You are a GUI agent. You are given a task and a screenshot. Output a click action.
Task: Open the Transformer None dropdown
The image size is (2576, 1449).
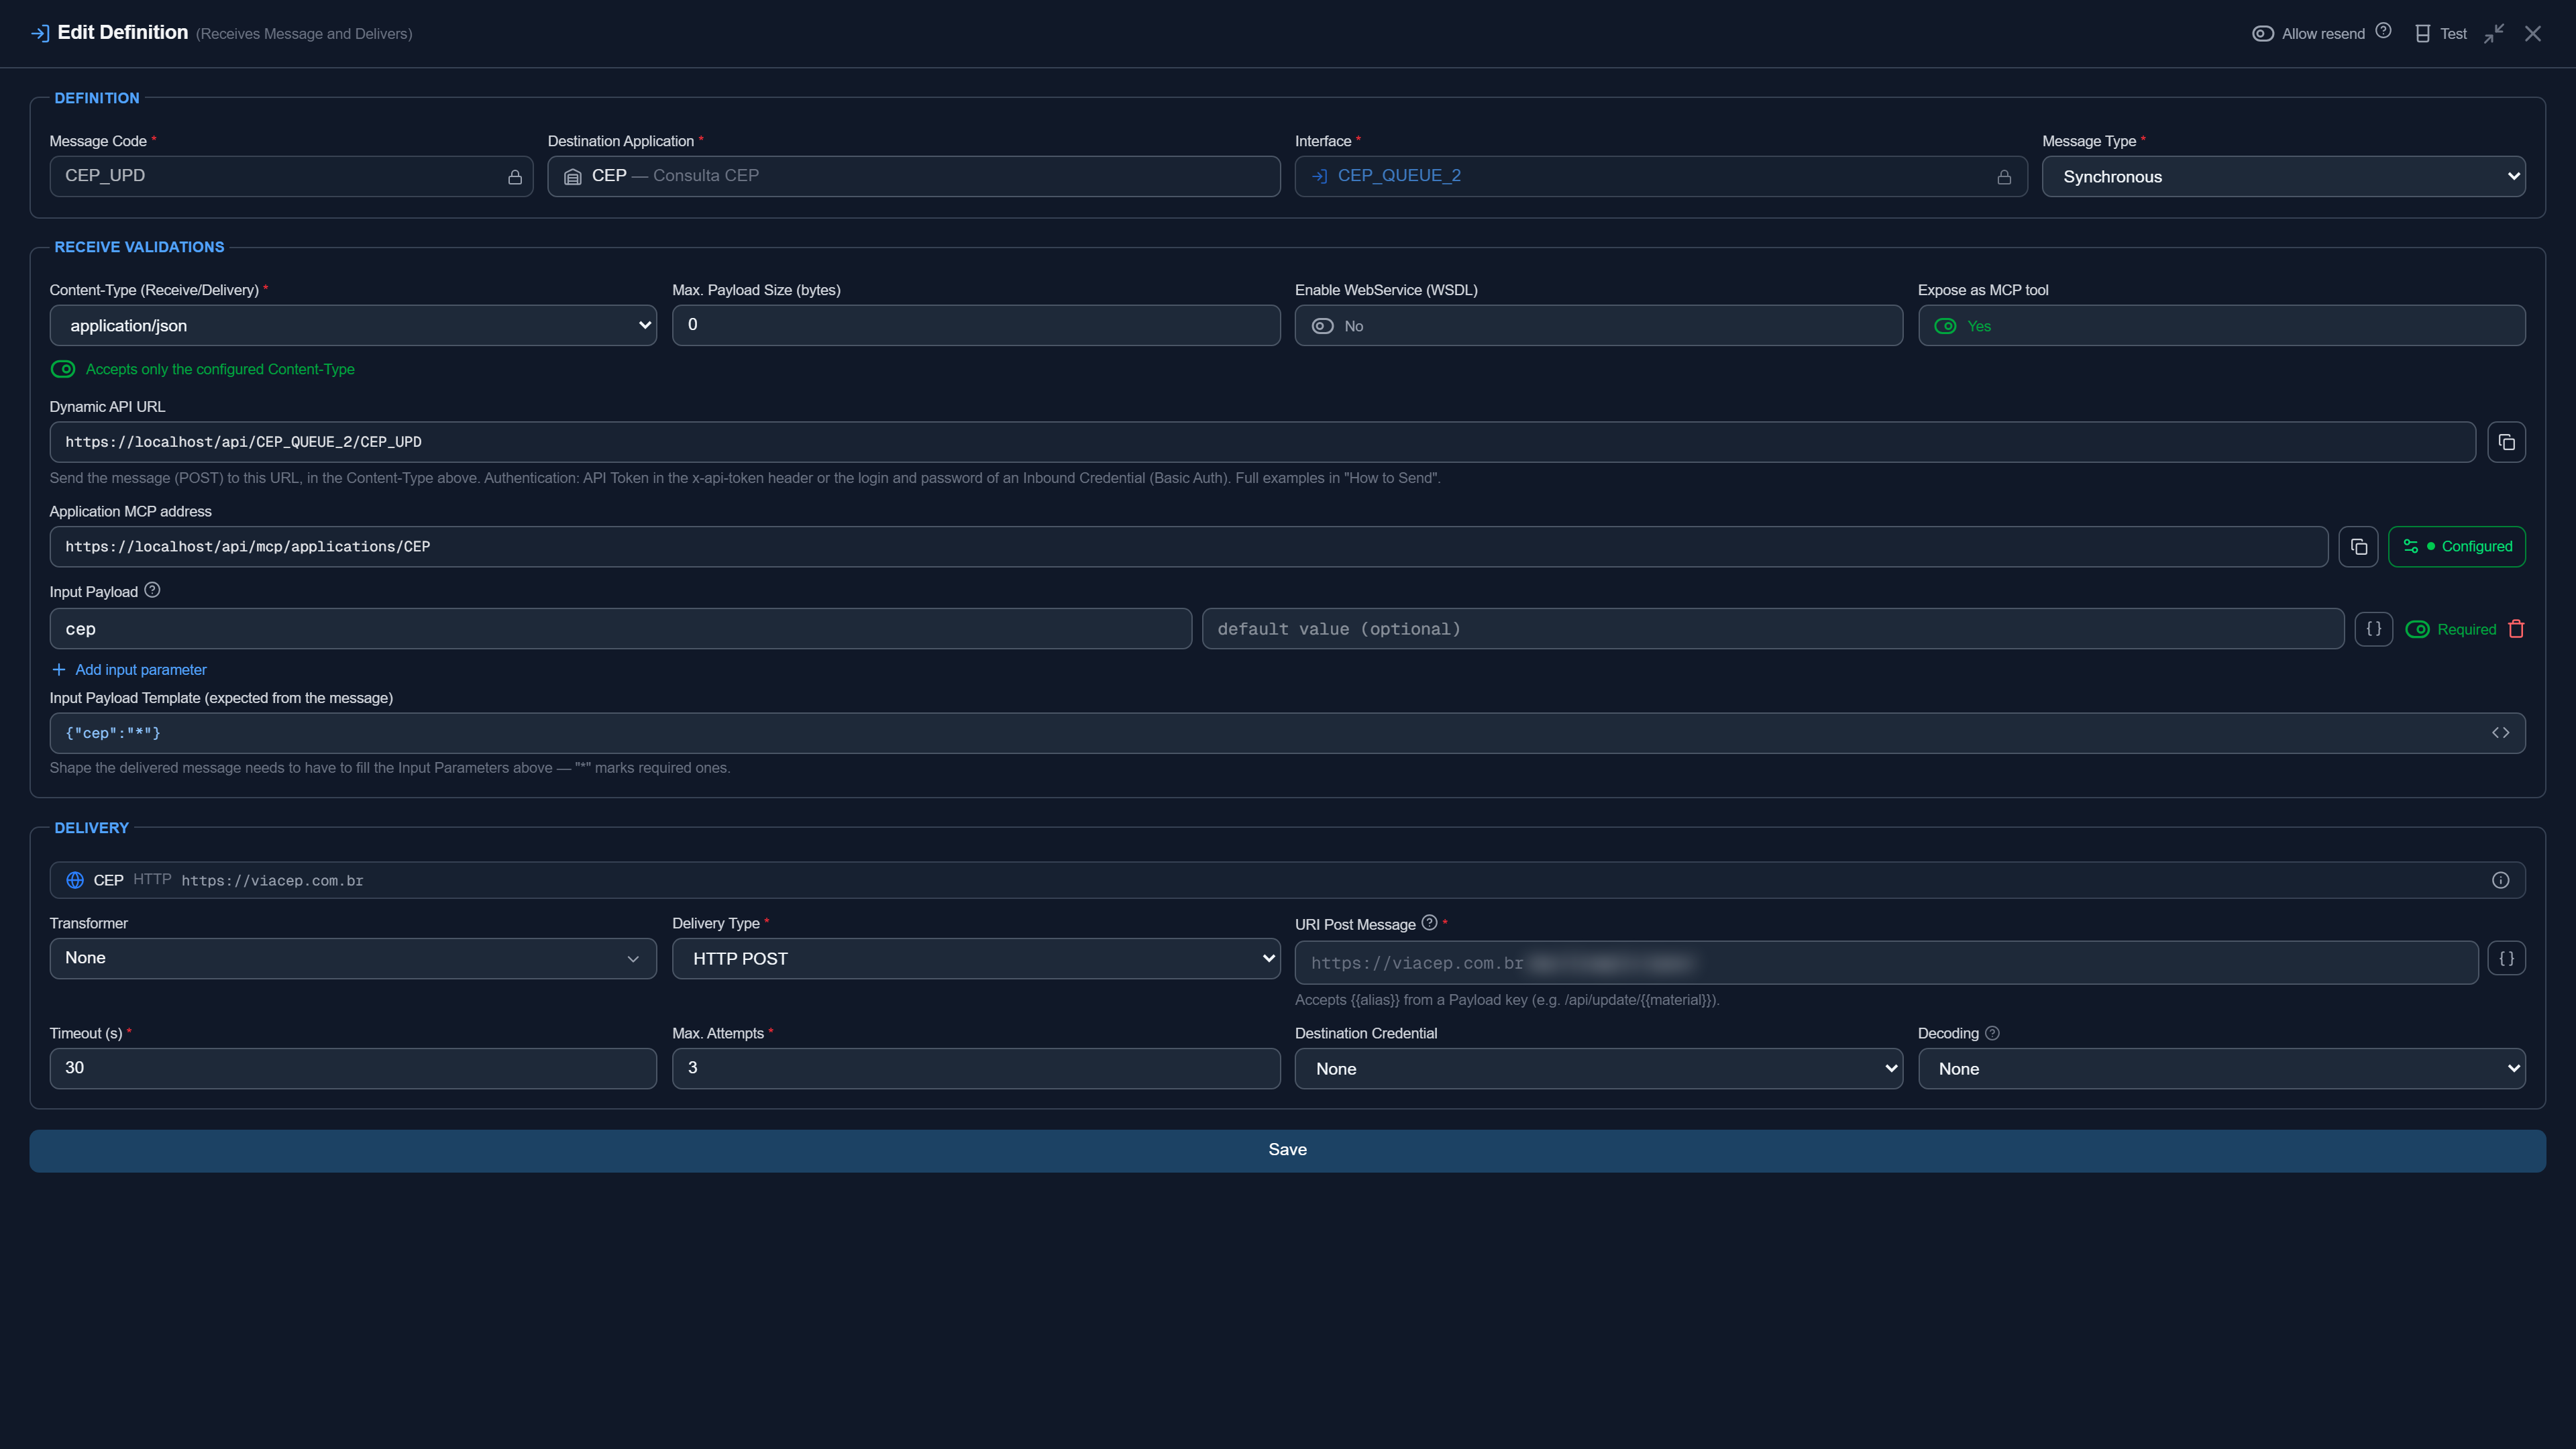(353, 958)
